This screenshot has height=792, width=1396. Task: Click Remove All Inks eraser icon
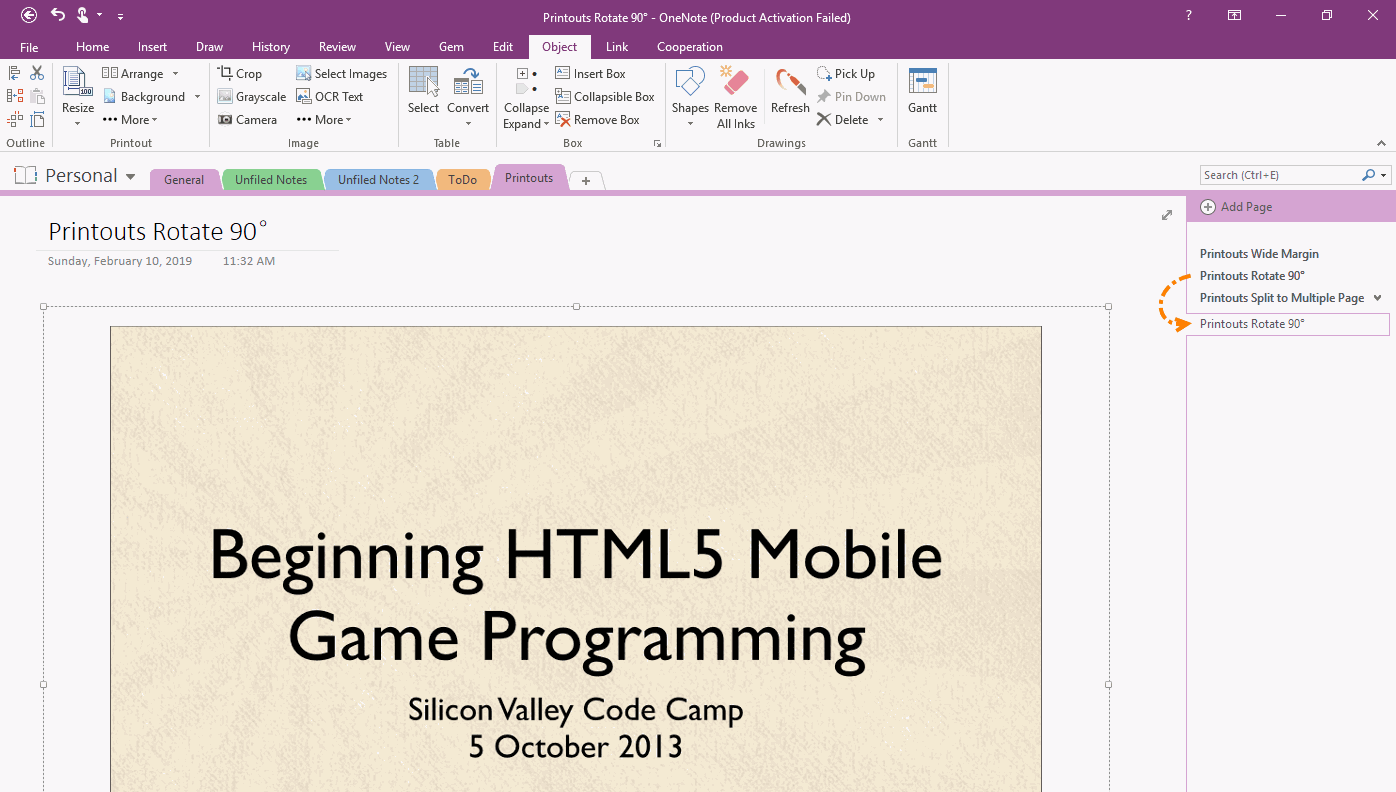(735, 83)
